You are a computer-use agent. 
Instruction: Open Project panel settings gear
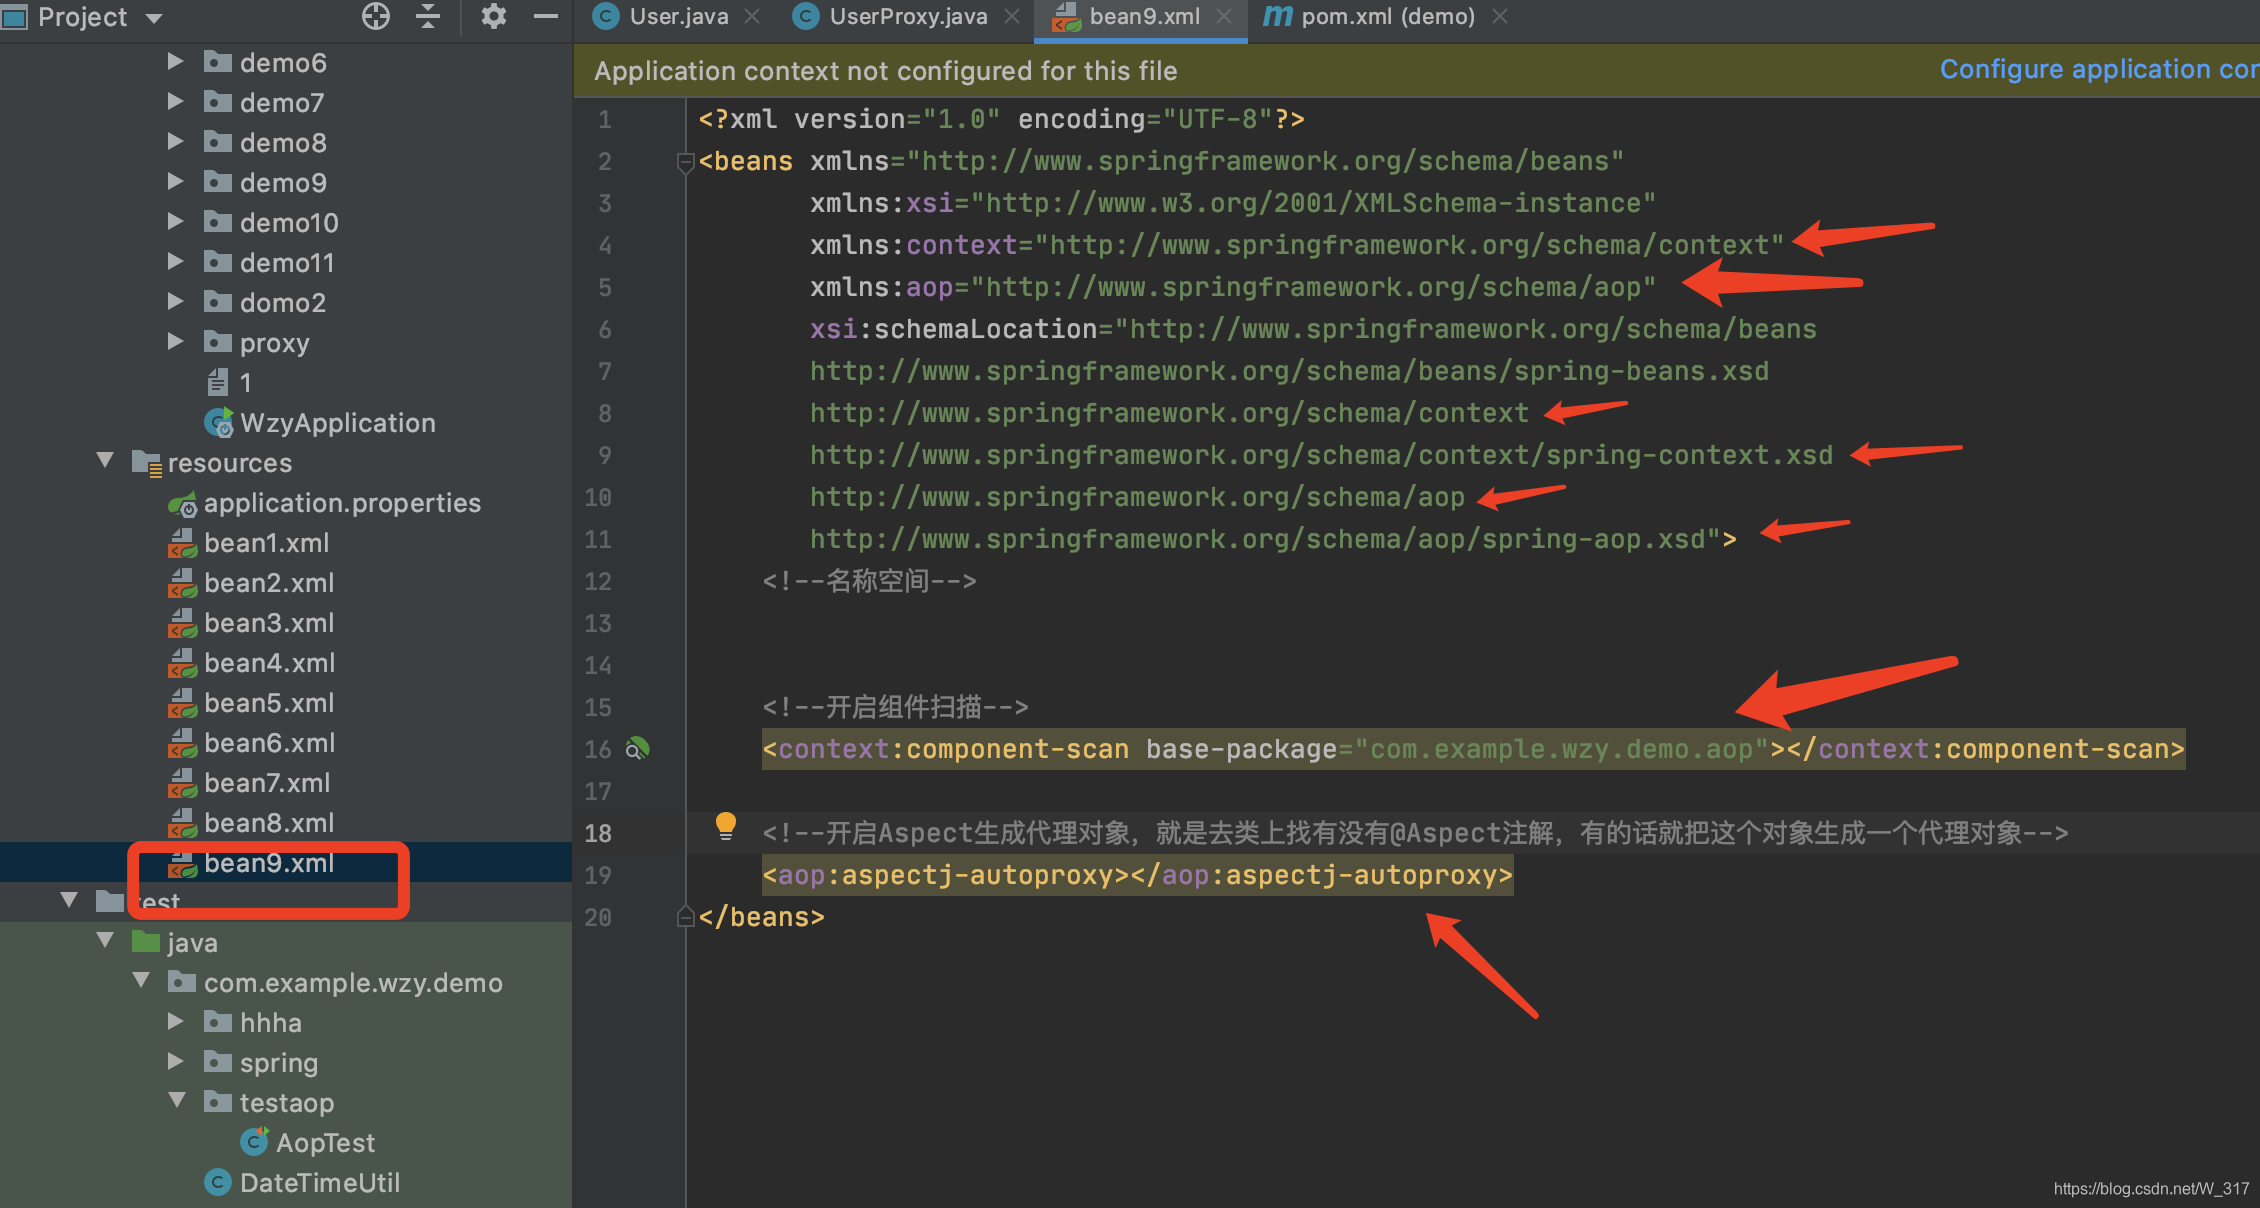(x=493, y=16)
